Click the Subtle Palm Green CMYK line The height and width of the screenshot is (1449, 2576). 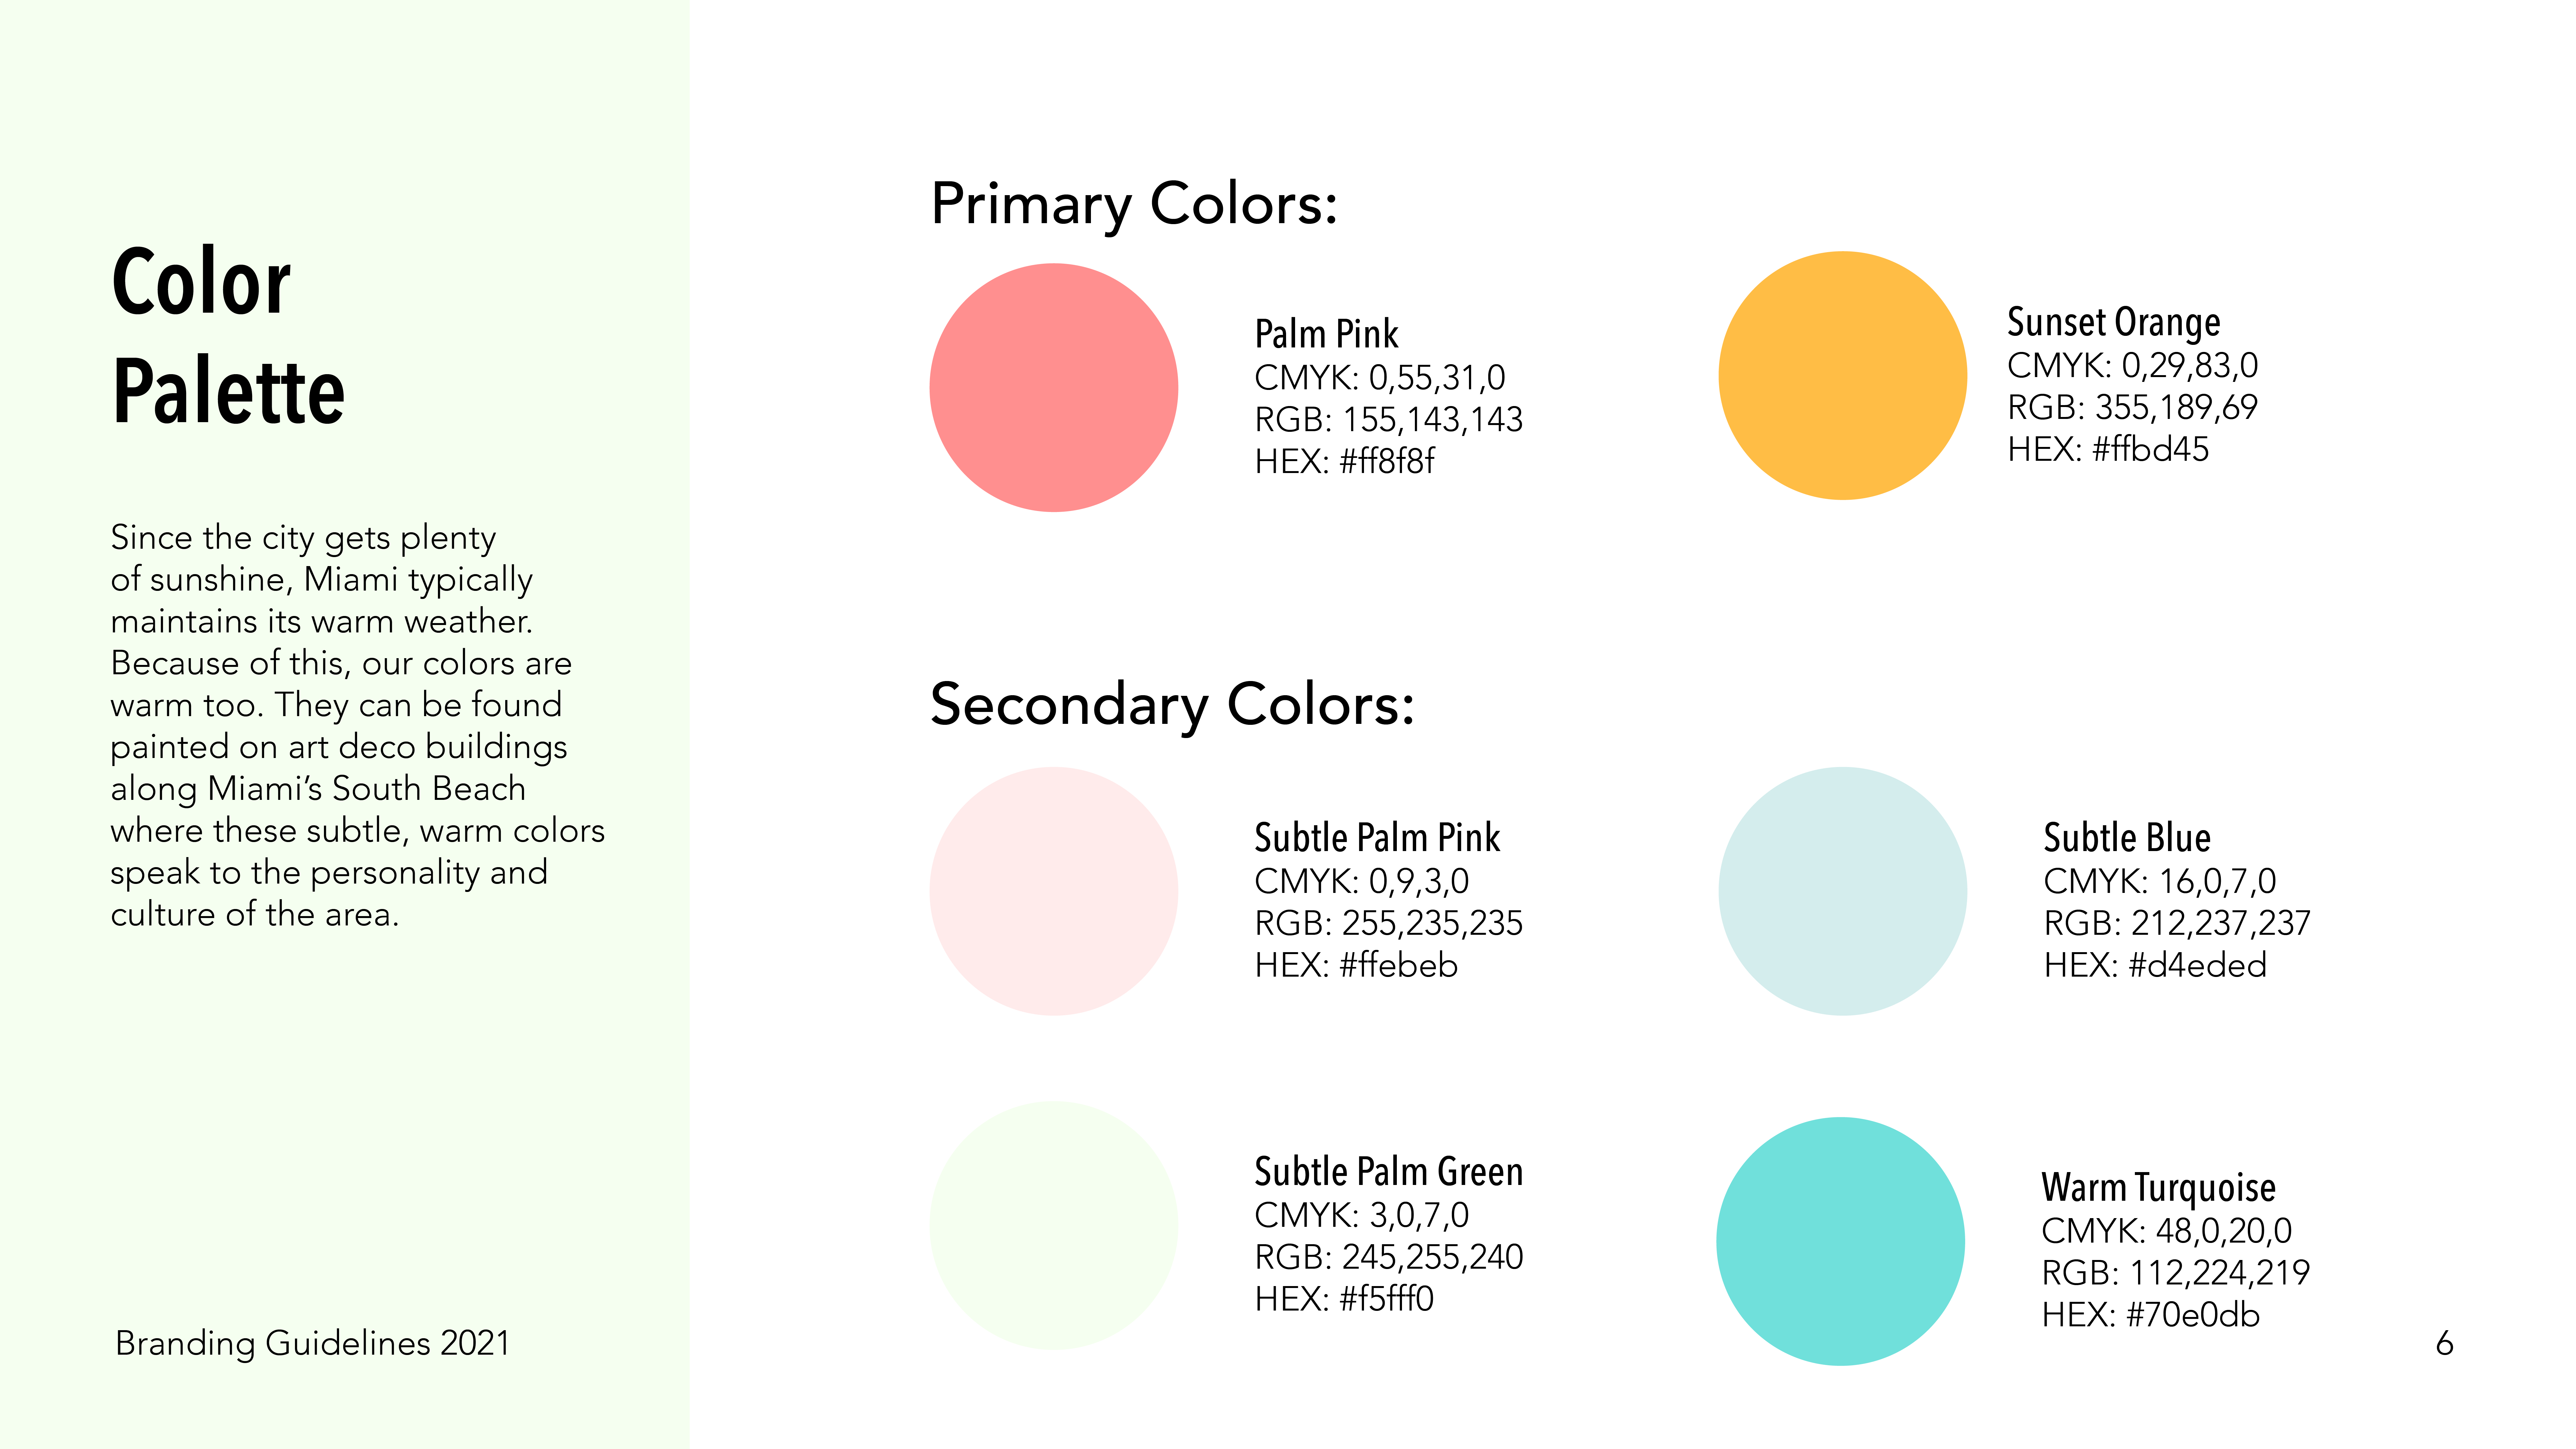(1361, 1215)
